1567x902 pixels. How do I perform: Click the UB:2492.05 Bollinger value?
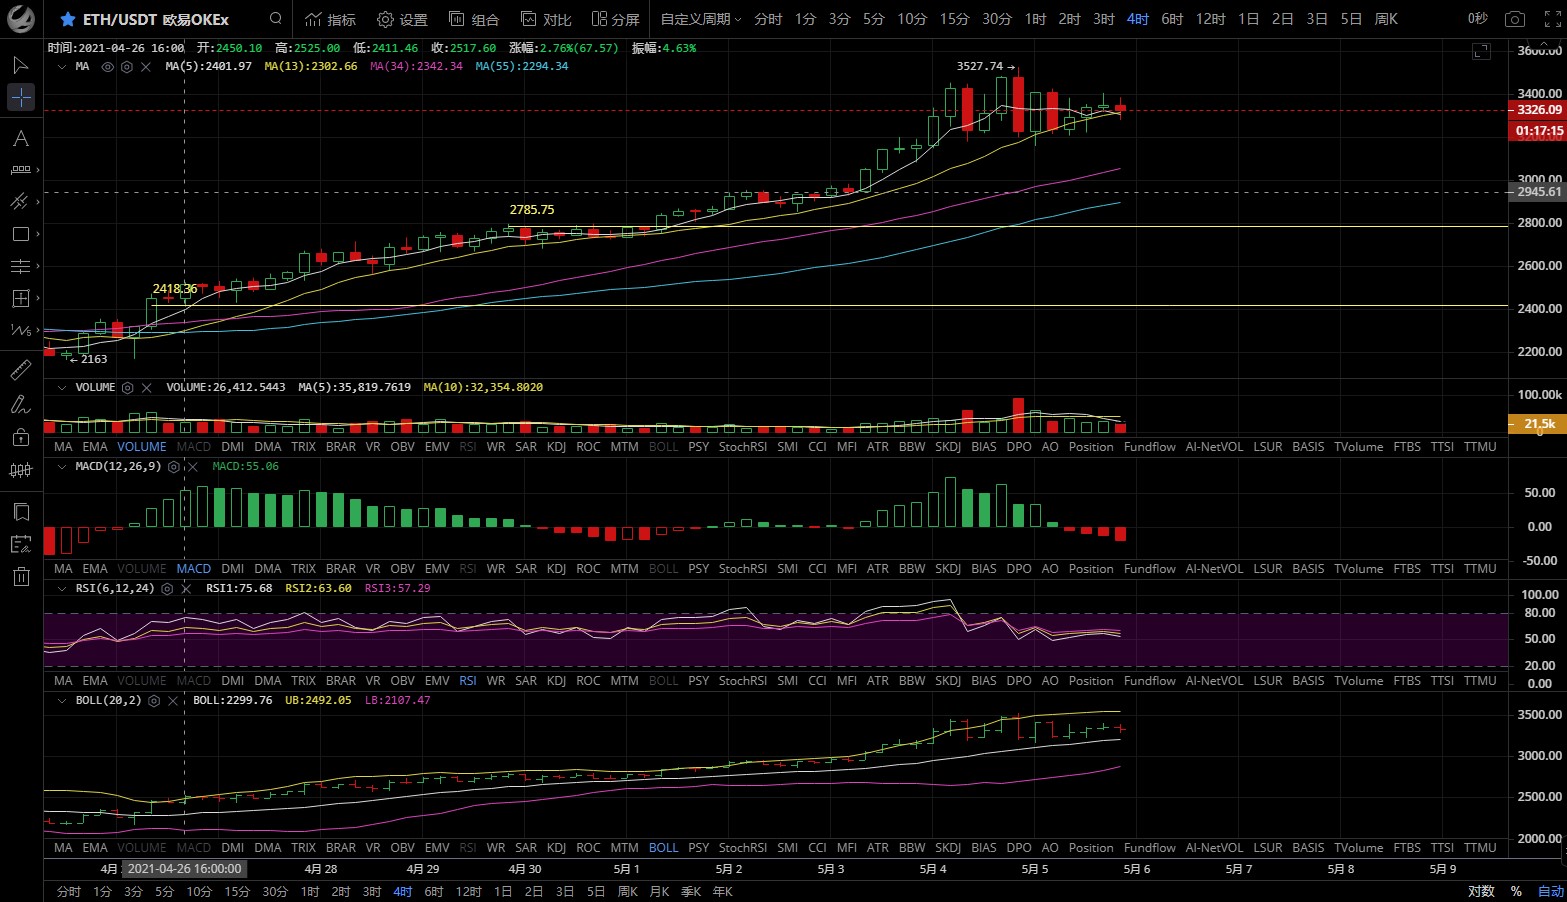click(318, 701)
